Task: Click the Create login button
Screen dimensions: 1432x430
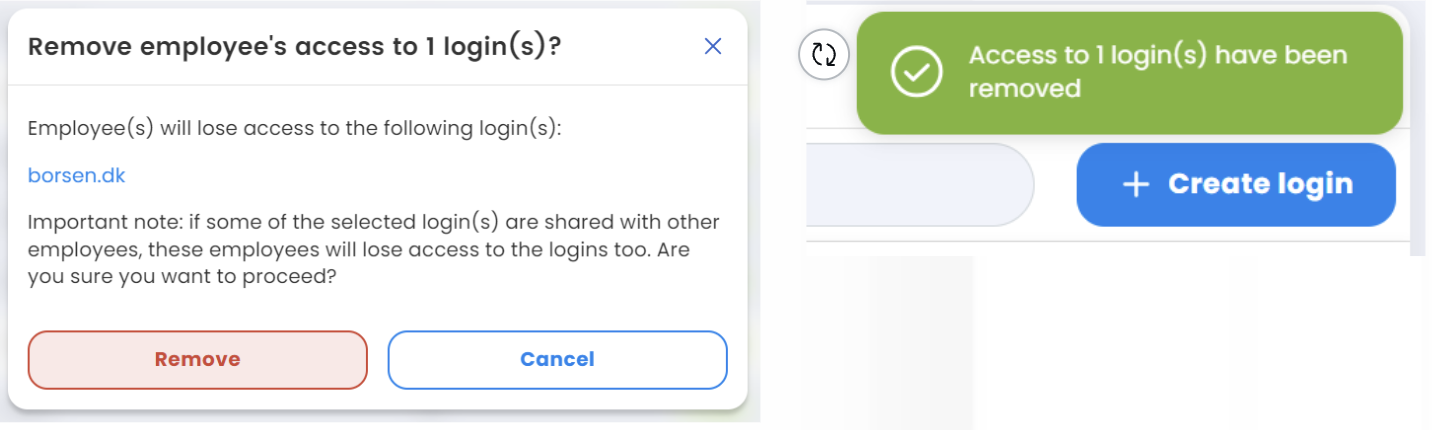Action: pos(1236,184)
